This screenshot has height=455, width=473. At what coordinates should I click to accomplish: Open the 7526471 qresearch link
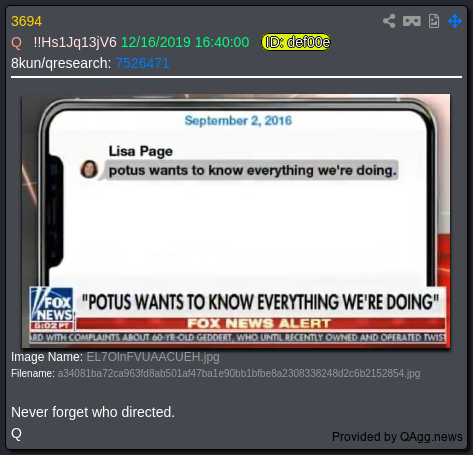click(x=142, y=63)
